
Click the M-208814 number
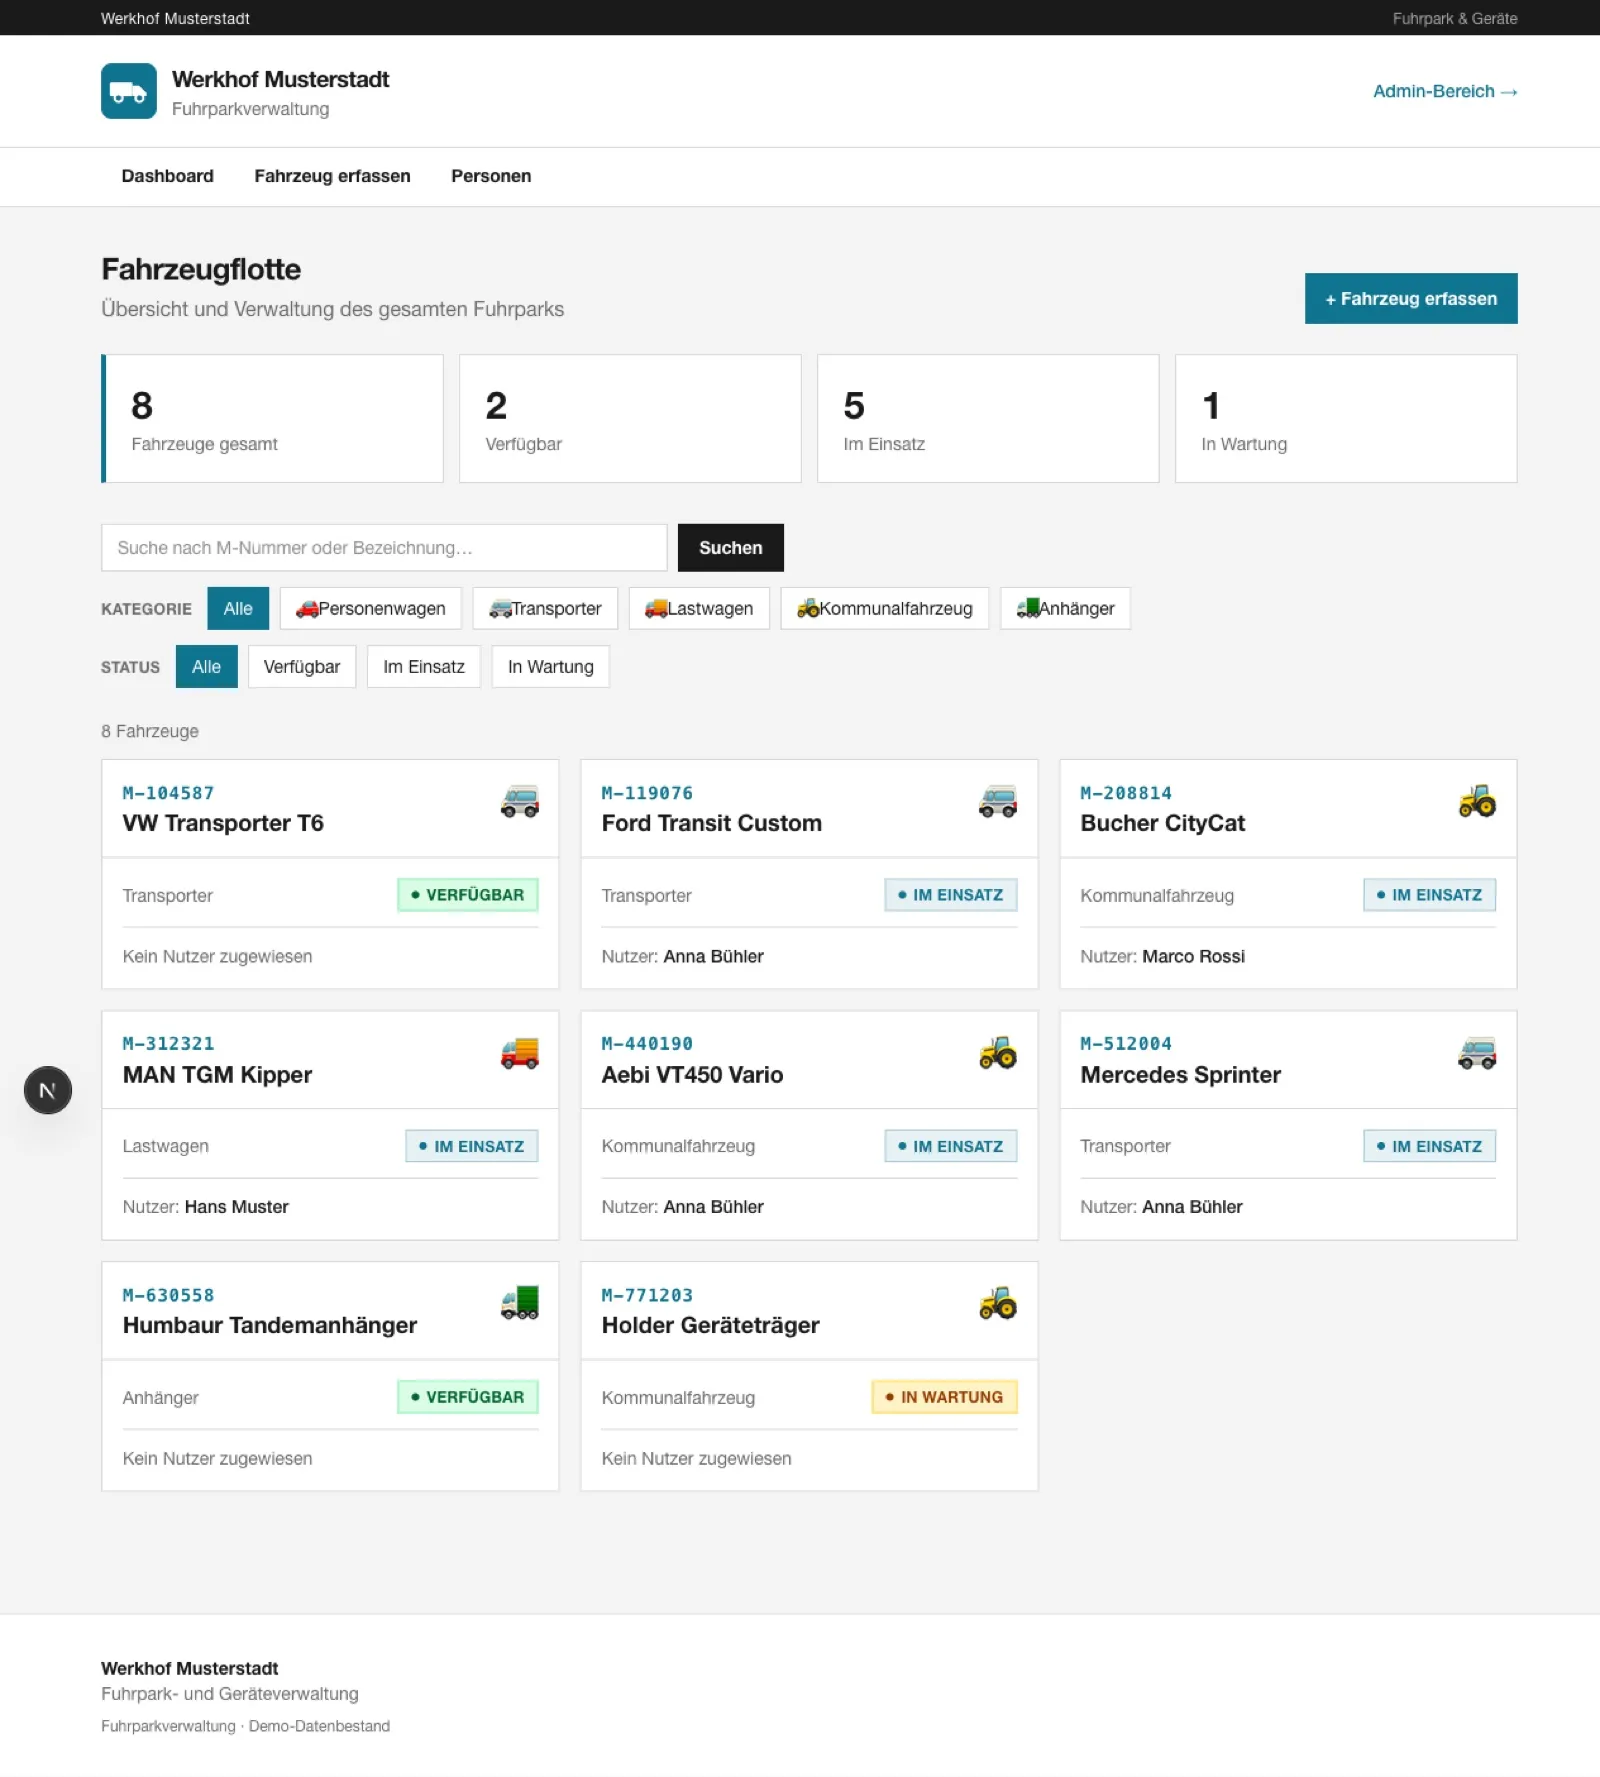tap(1126, 793)
